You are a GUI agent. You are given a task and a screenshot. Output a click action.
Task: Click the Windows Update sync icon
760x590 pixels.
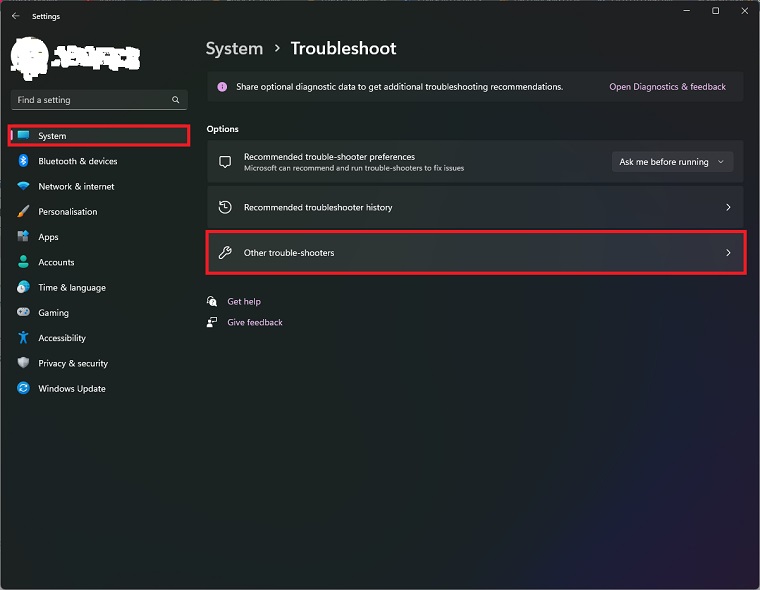click(x=23, y=389)
